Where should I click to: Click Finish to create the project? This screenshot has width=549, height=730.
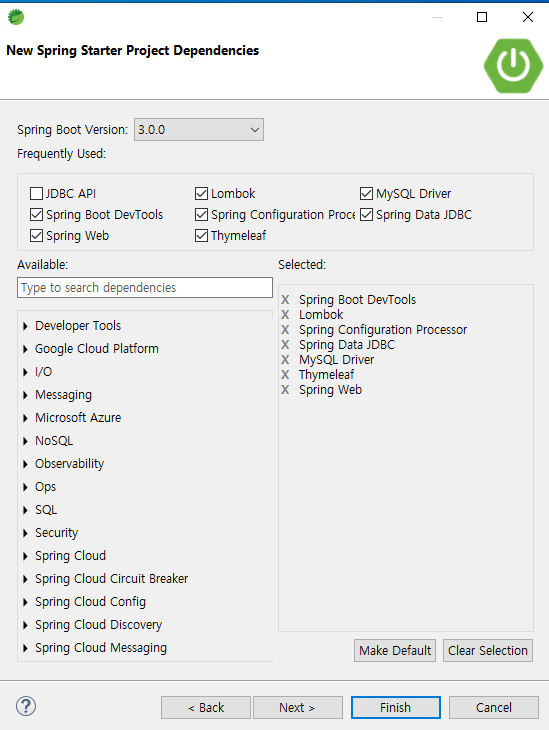395,708
